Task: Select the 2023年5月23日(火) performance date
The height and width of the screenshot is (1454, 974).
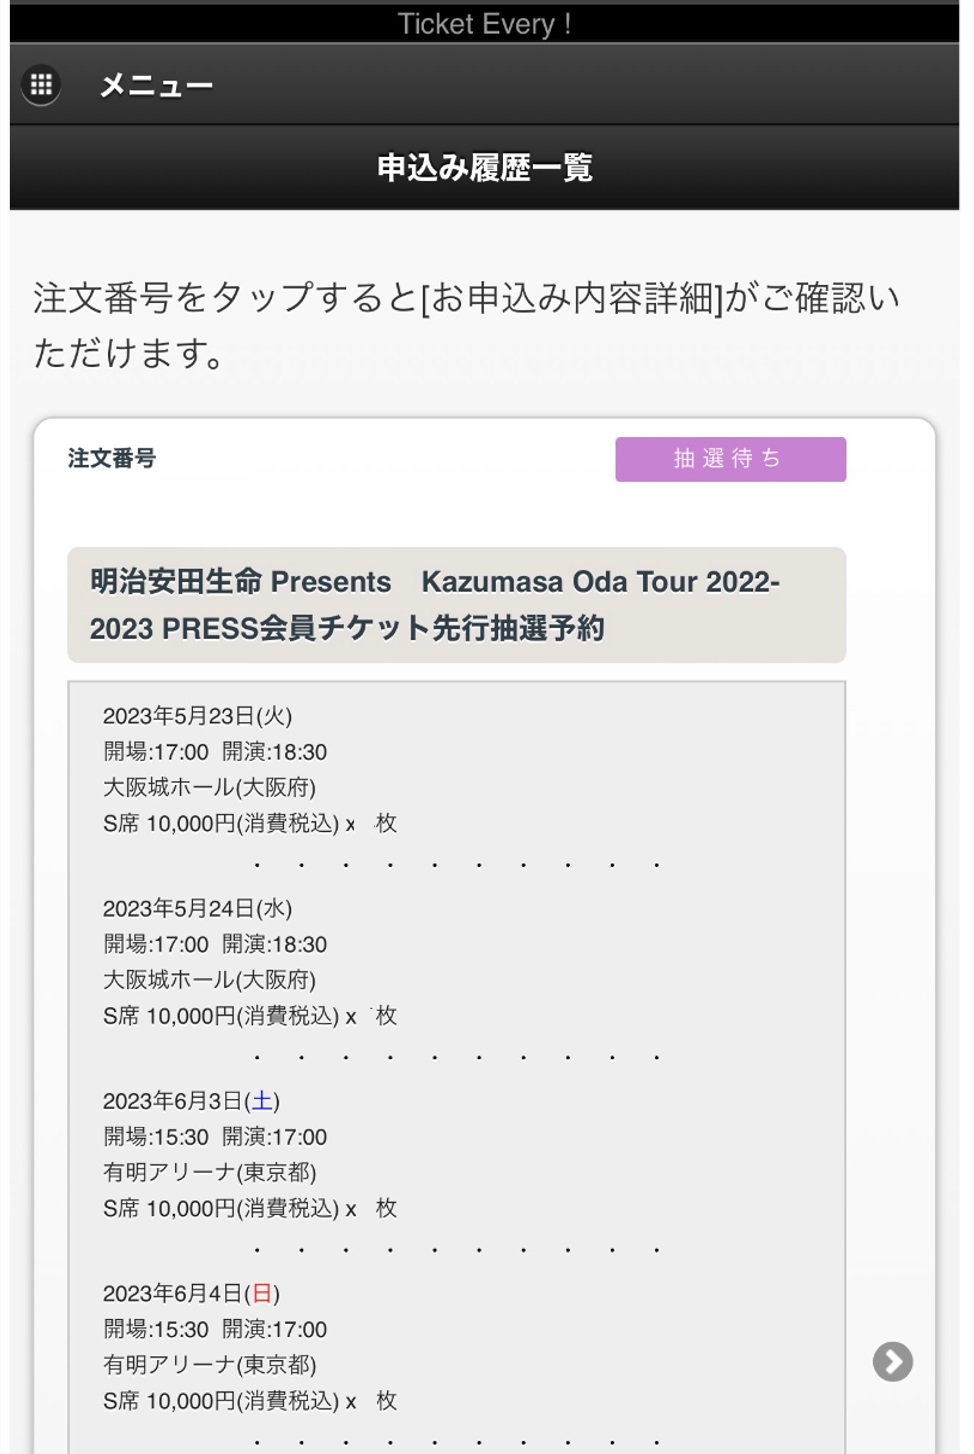Action: pos(197,716)
